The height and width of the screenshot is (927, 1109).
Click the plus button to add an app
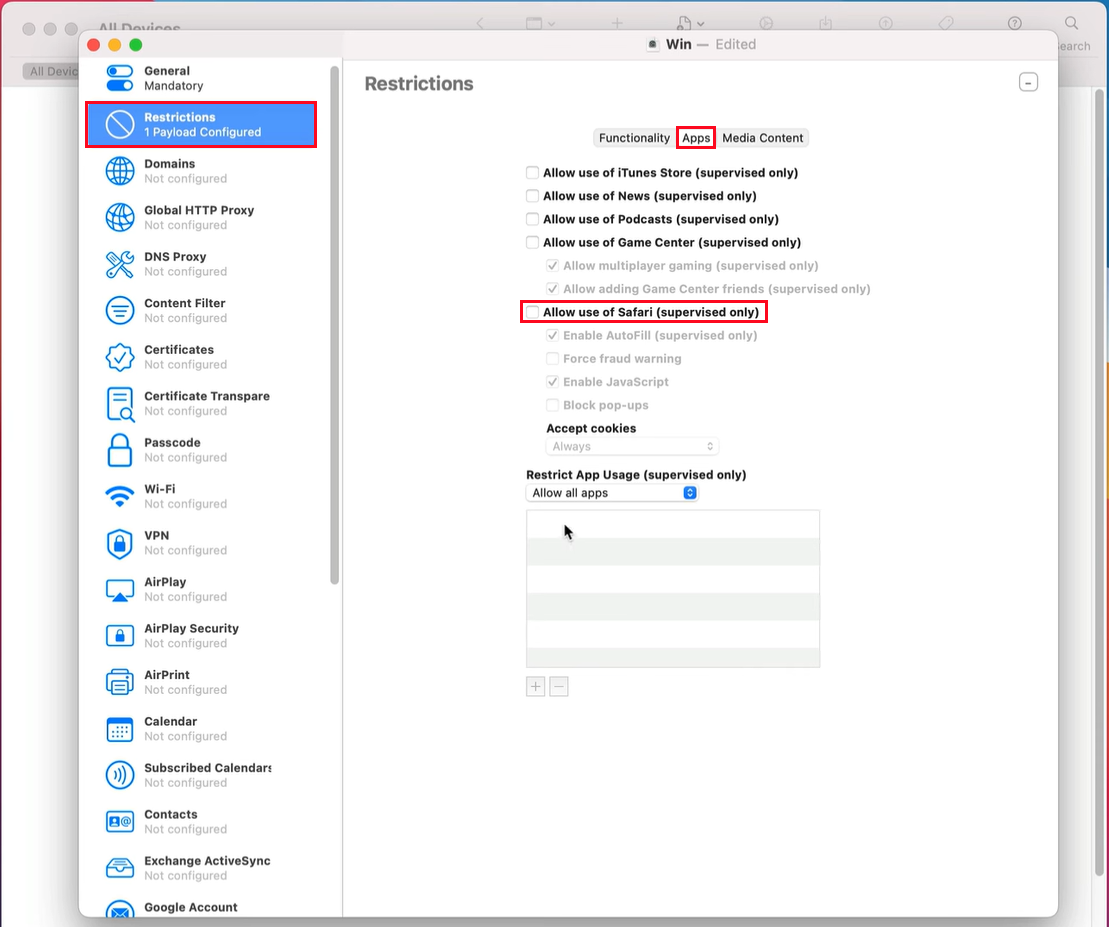[535, 686]
